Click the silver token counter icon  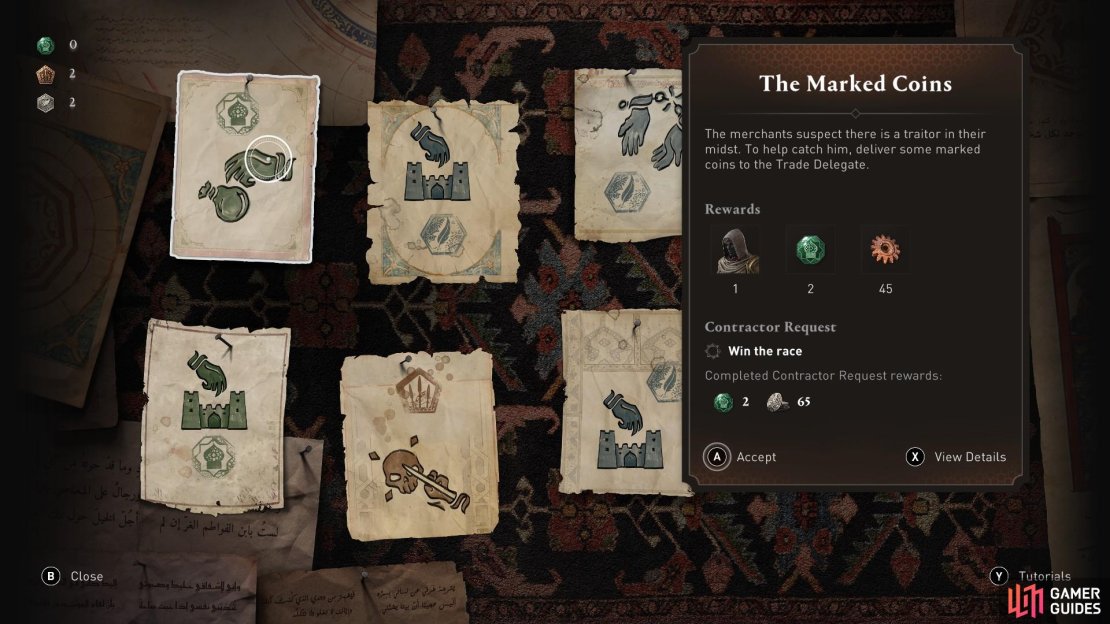[45, 103]
